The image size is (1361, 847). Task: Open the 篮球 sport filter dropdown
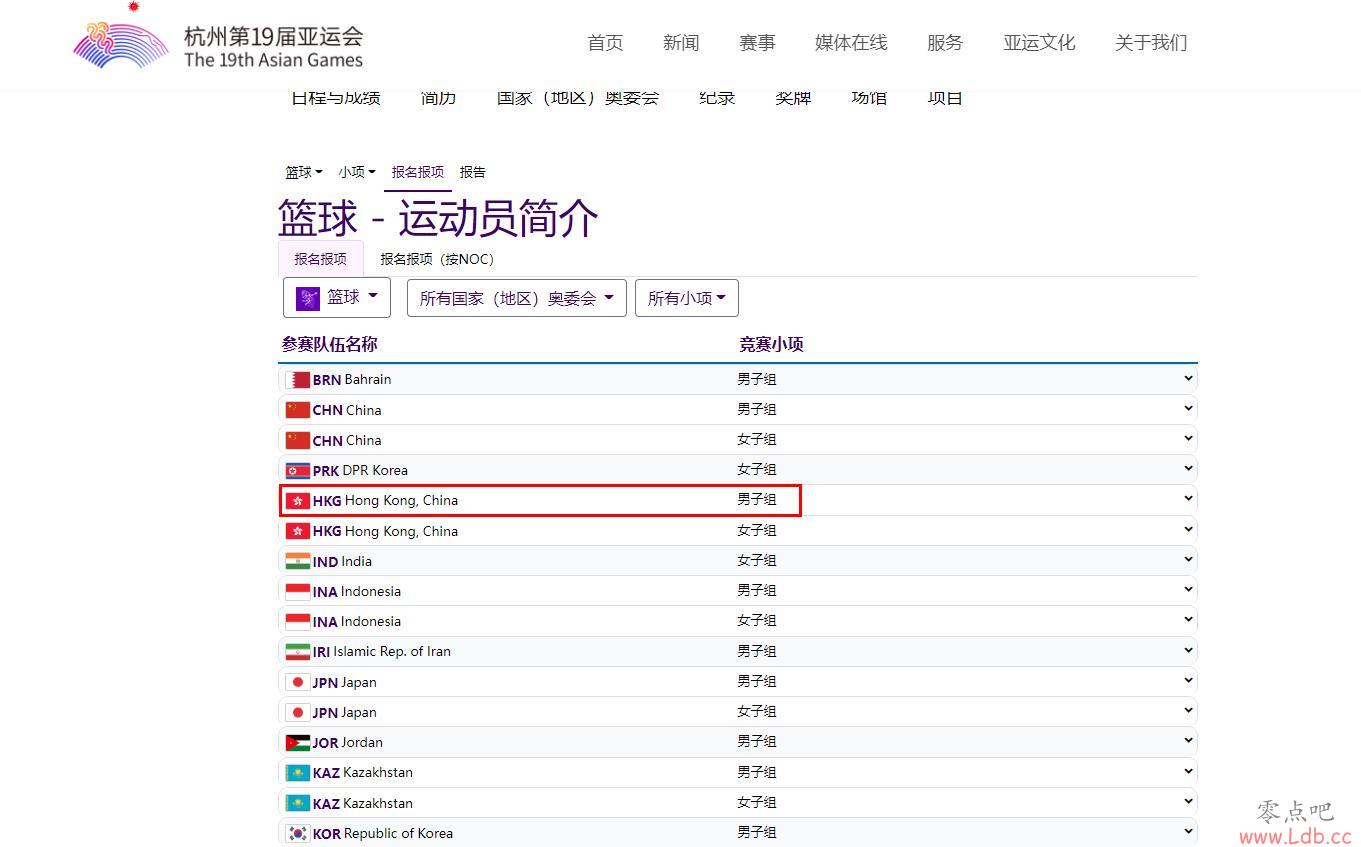coord(337,298)
